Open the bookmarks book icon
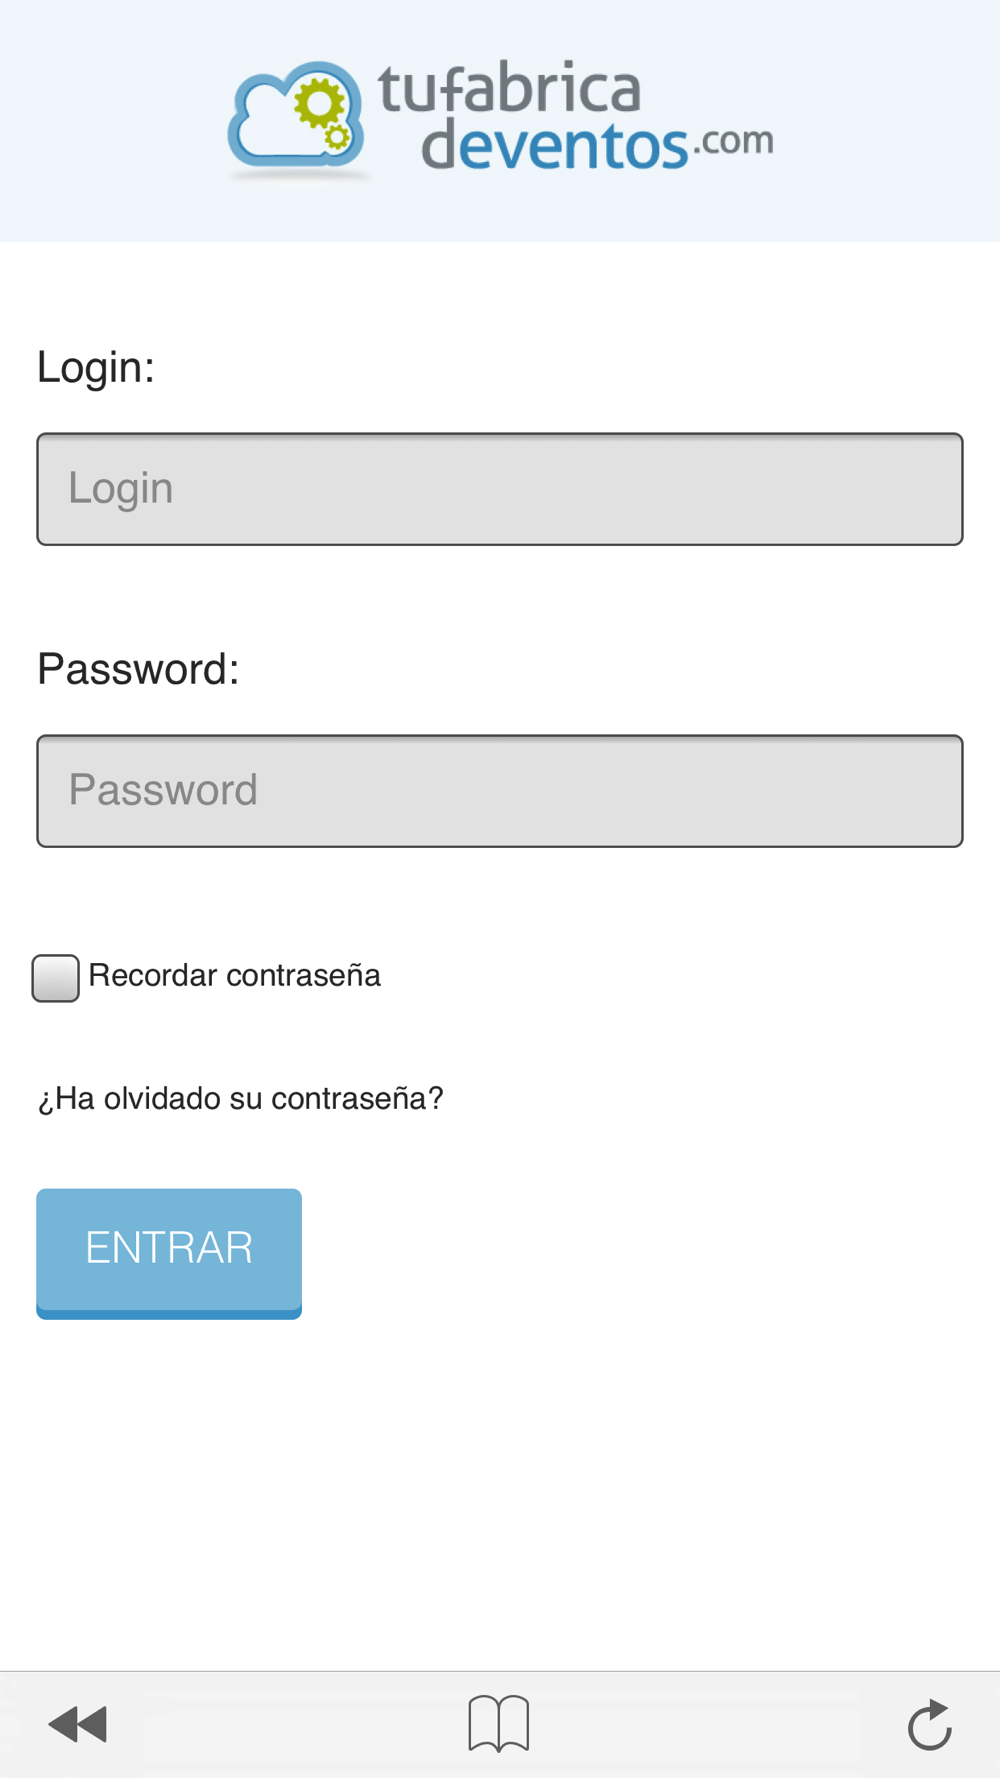 point(499,1723)
